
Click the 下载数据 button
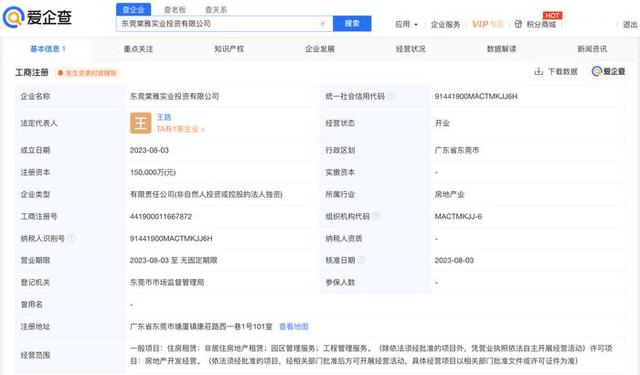pos(556,71)
